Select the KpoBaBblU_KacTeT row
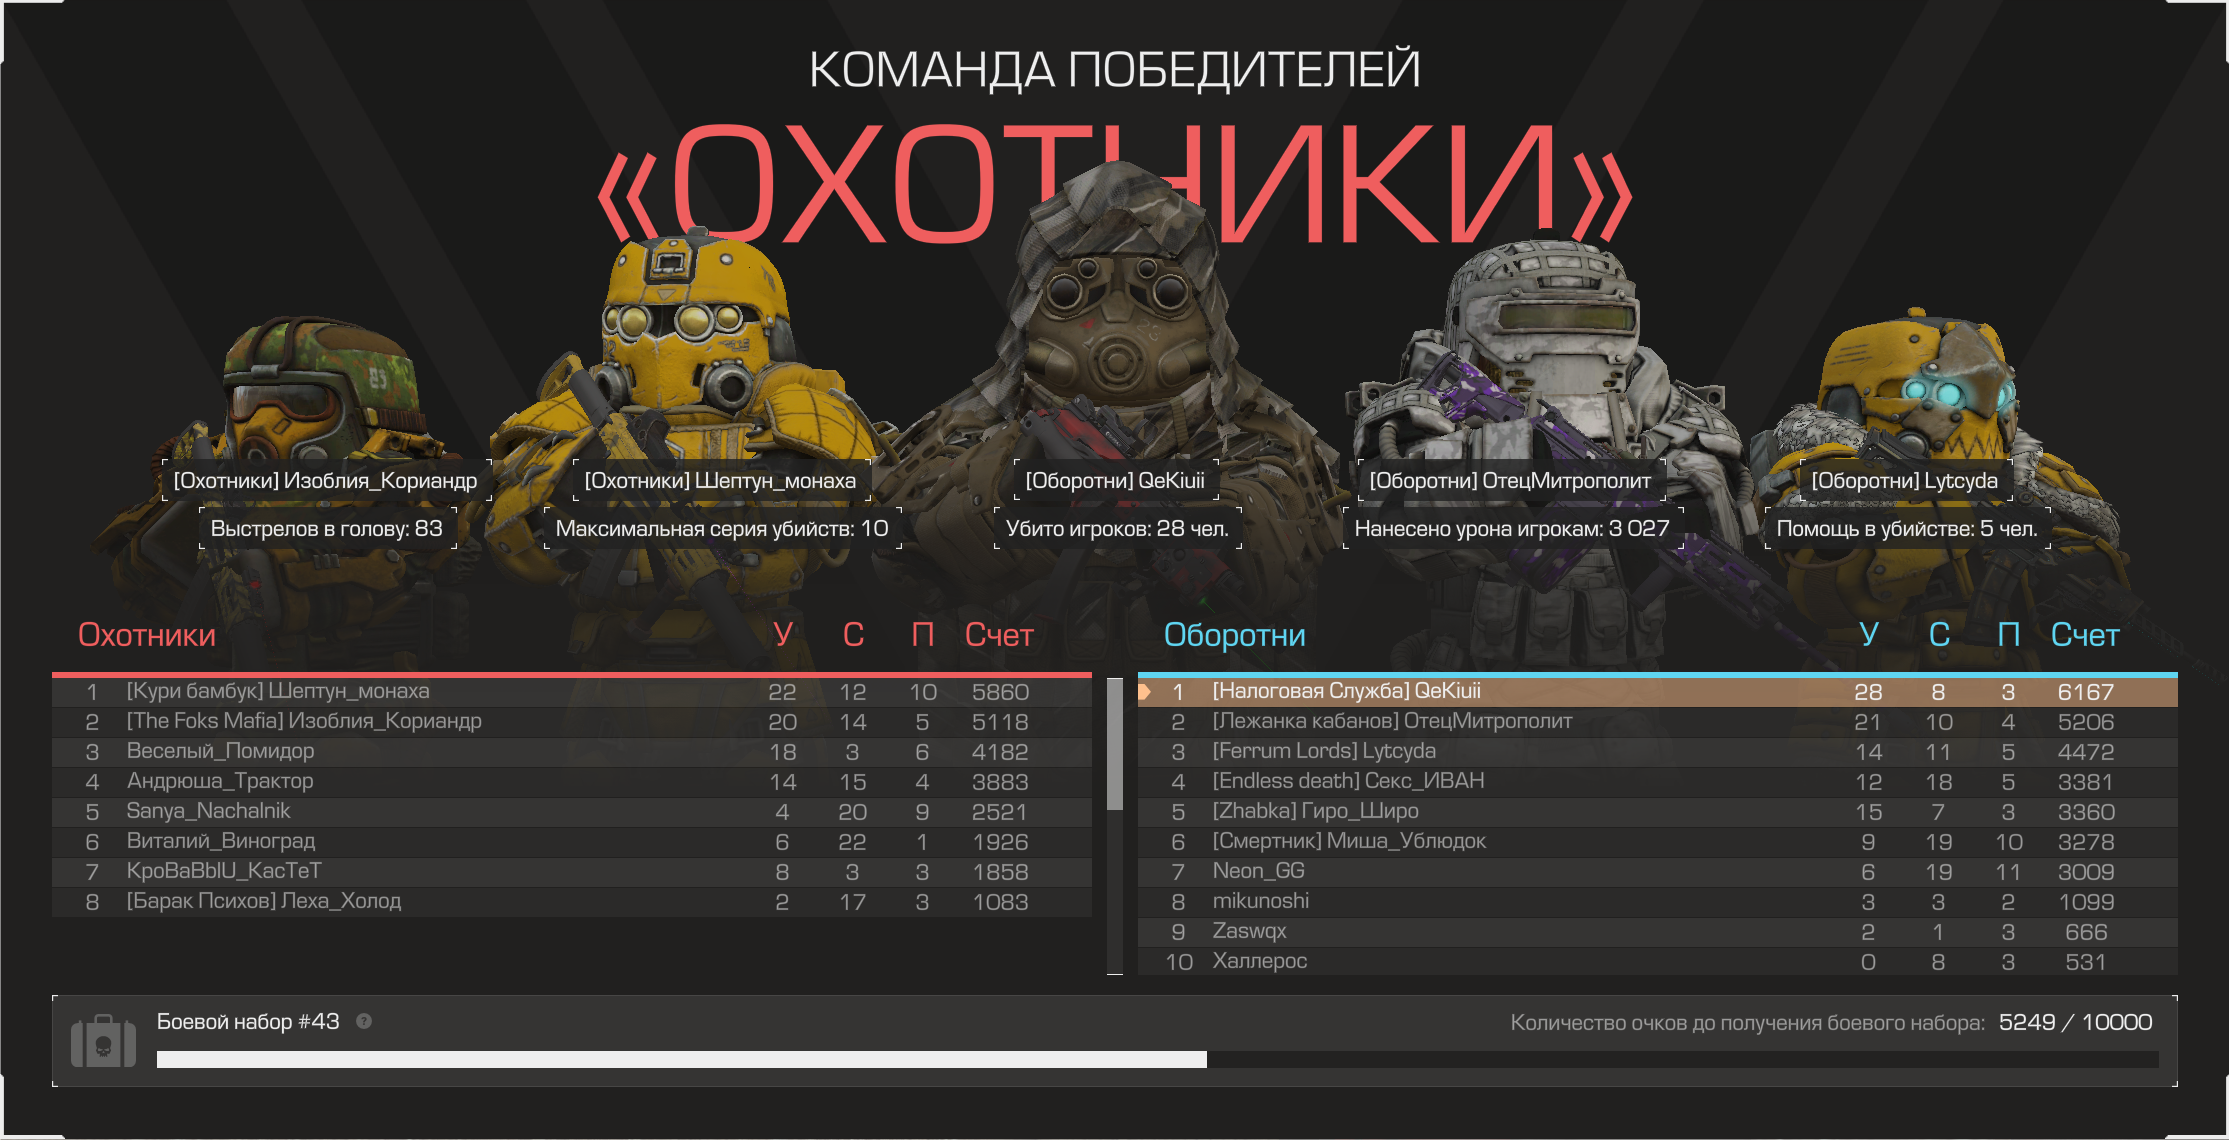2229x1140 pixels. [572, 872]
